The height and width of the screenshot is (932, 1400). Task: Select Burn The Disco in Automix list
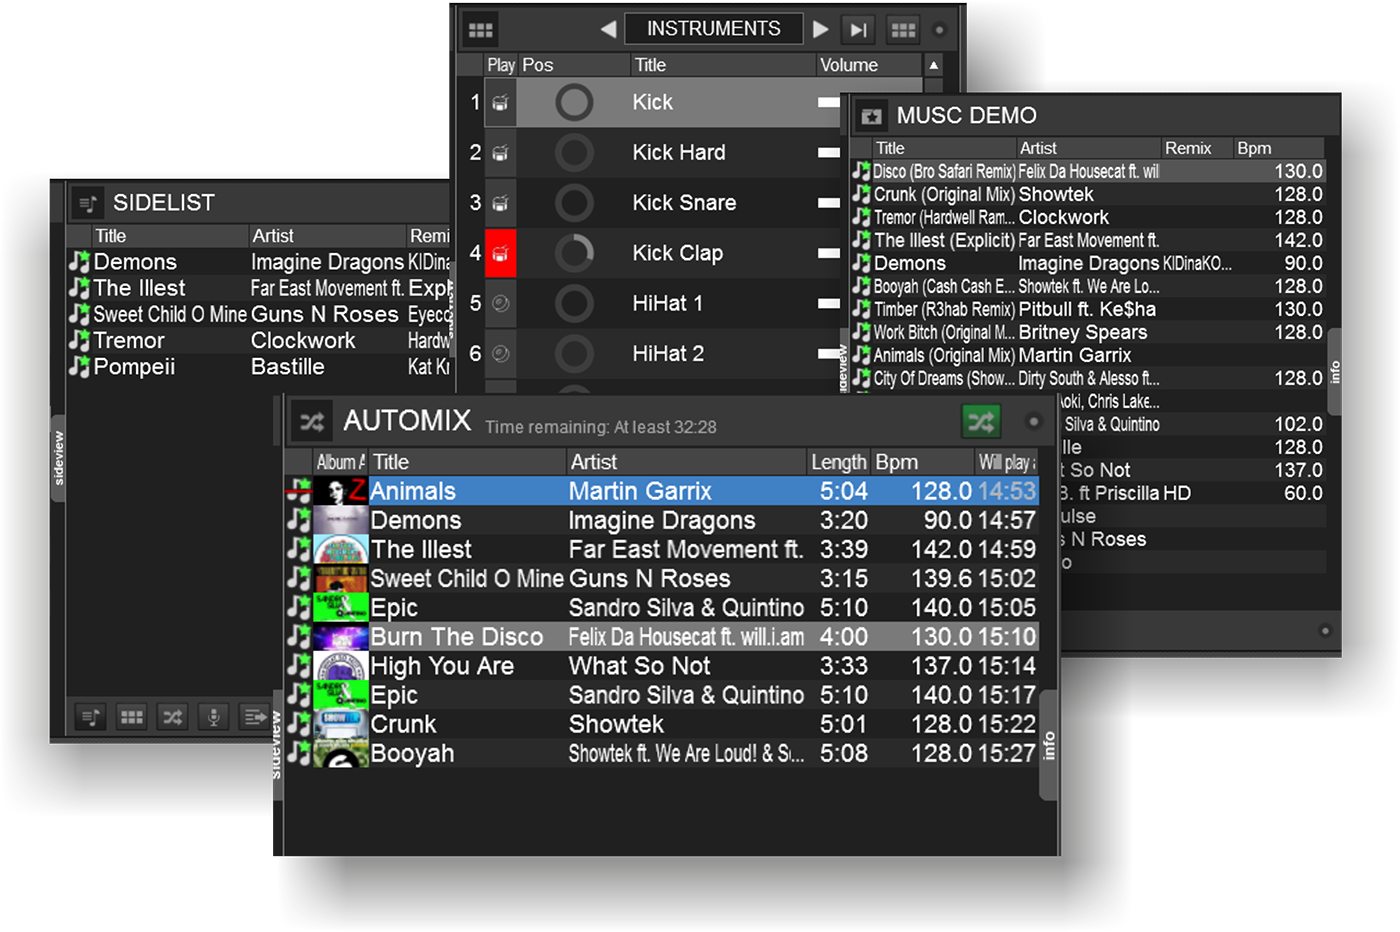[457, 637]
